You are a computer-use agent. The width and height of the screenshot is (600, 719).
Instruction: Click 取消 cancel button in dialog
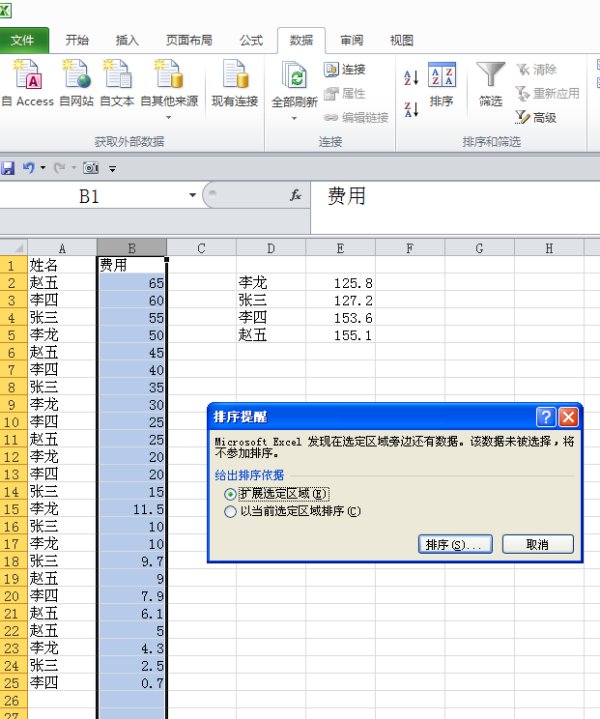tap(538, 544)
